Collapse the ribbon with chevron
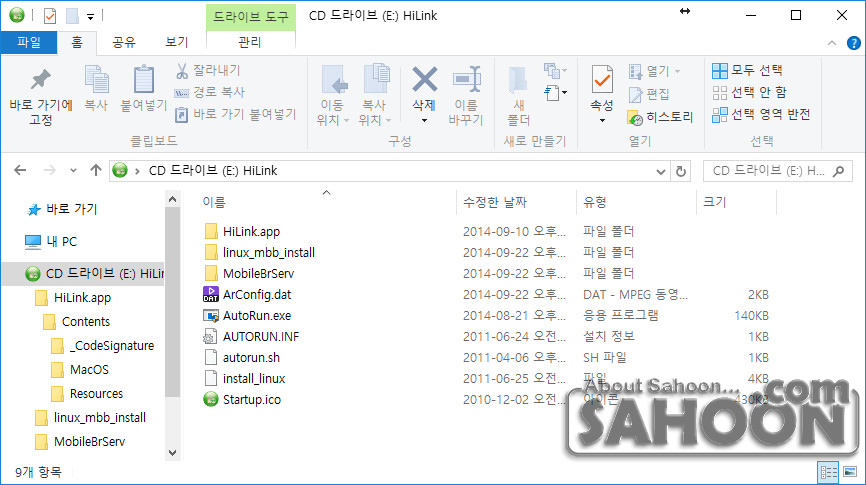Screen dimensions: 866x485 [832, 43]
